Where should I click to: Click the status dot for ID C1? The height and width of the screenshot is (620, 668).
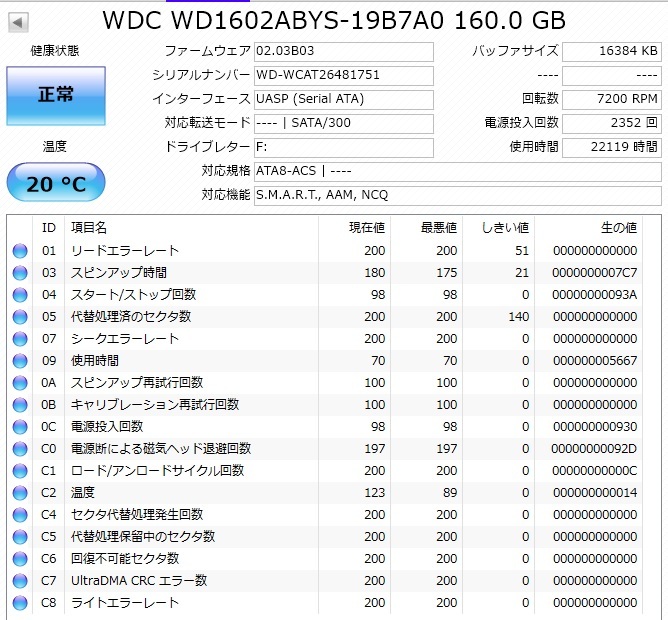(x=20, y=471)
